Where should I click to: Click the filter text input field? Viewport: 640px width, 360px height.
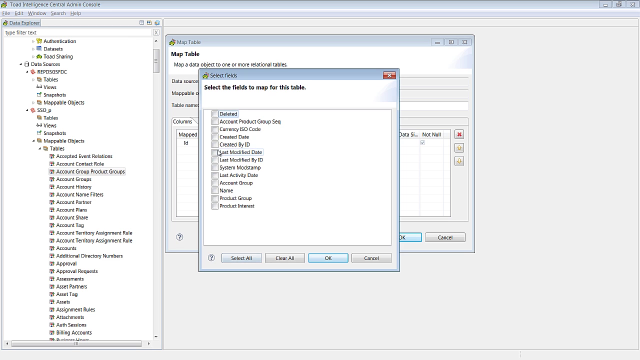pyautogui.click(x=78, y=32)
